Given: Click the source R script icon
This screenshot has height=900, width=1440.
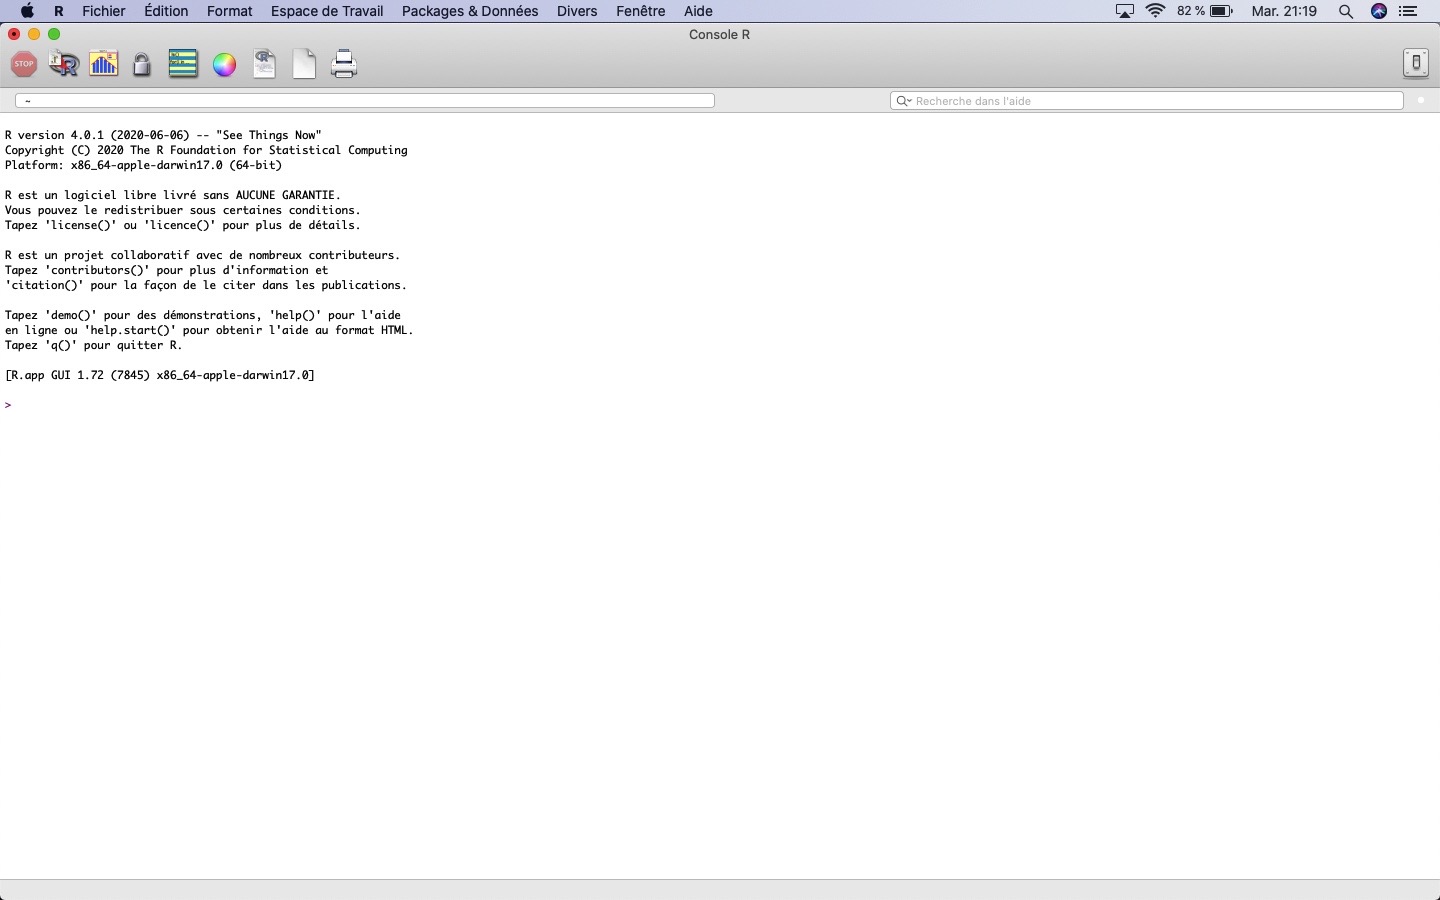Looking at the screenshot, I should tap(64, 64).
